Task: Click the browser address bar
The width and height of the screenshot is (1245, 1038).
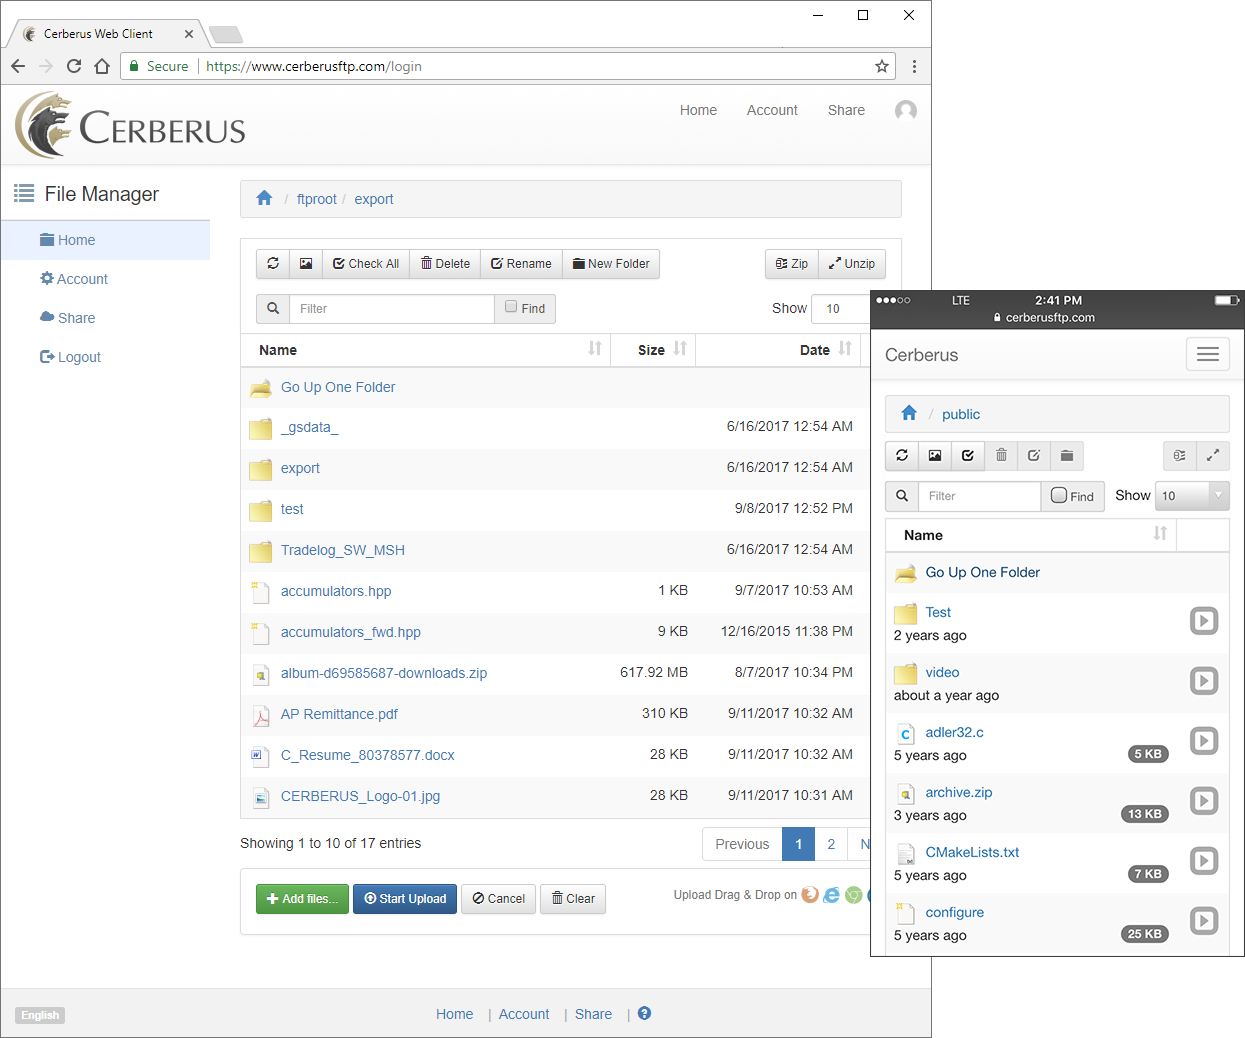Action: [510, 66]
